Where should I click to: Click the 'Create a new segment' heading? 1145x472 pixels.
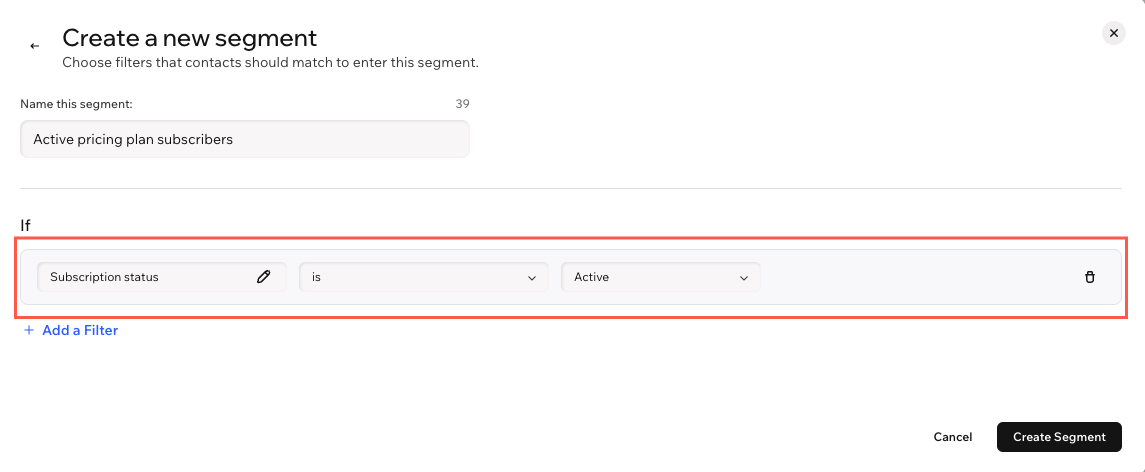pyautogui.click(x=190, y=37)
